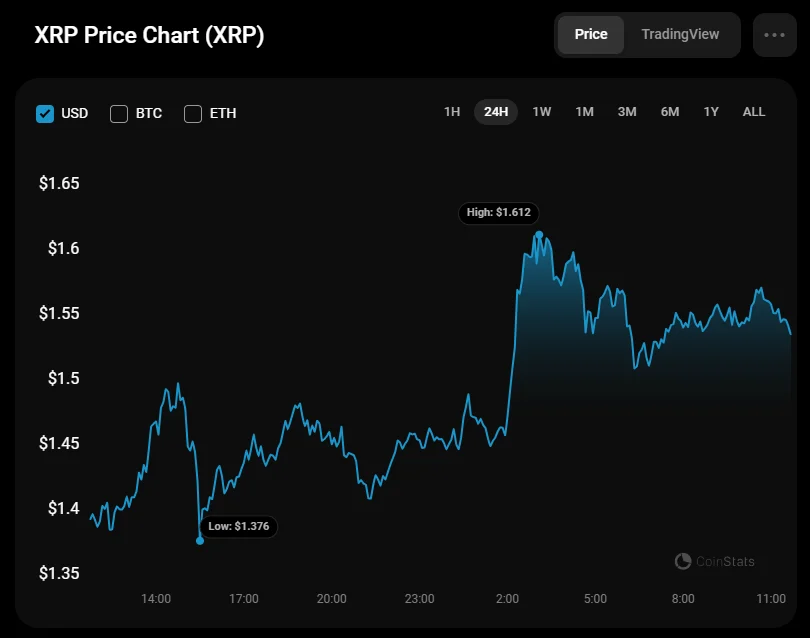Select the 1Y time range
The width and height of the screenshot is (810, 638).
pos(711,112)
